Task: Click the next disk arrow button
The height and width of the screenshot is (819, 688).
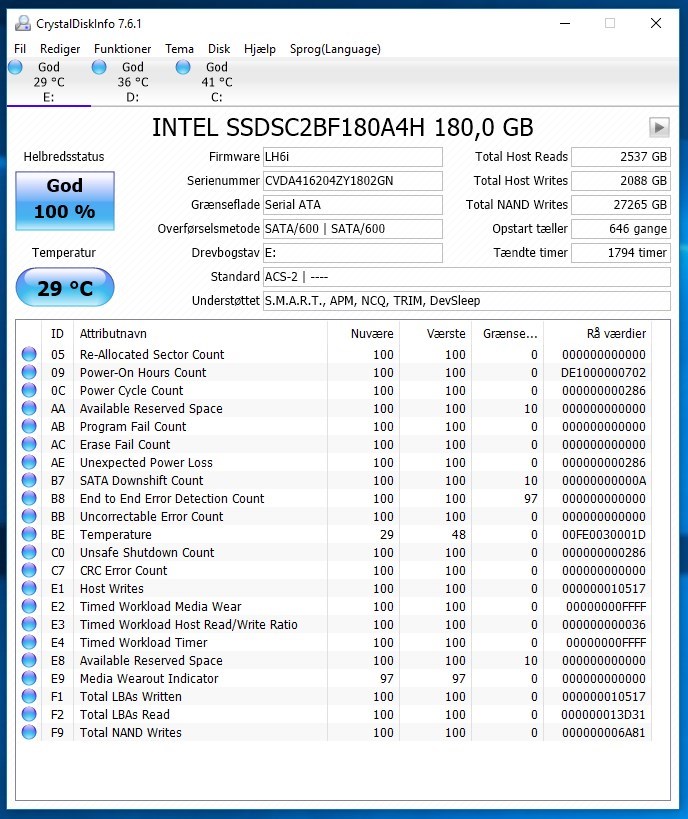Action: coord(658,127)
